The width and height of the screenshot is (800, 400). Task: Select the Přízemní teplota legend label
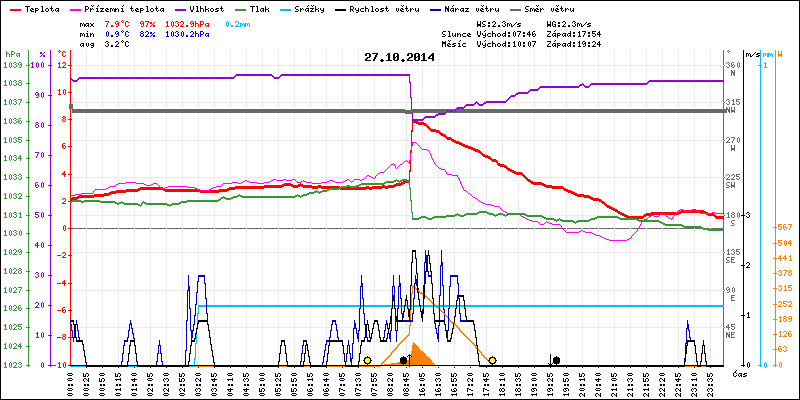coord(124,9)
